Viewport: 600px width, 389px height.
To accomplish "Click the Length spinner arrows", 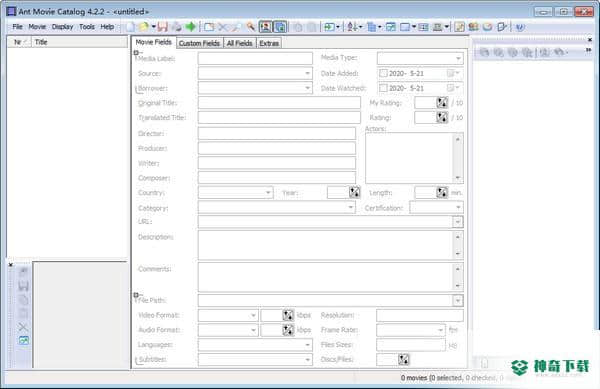I will point(442,192).
